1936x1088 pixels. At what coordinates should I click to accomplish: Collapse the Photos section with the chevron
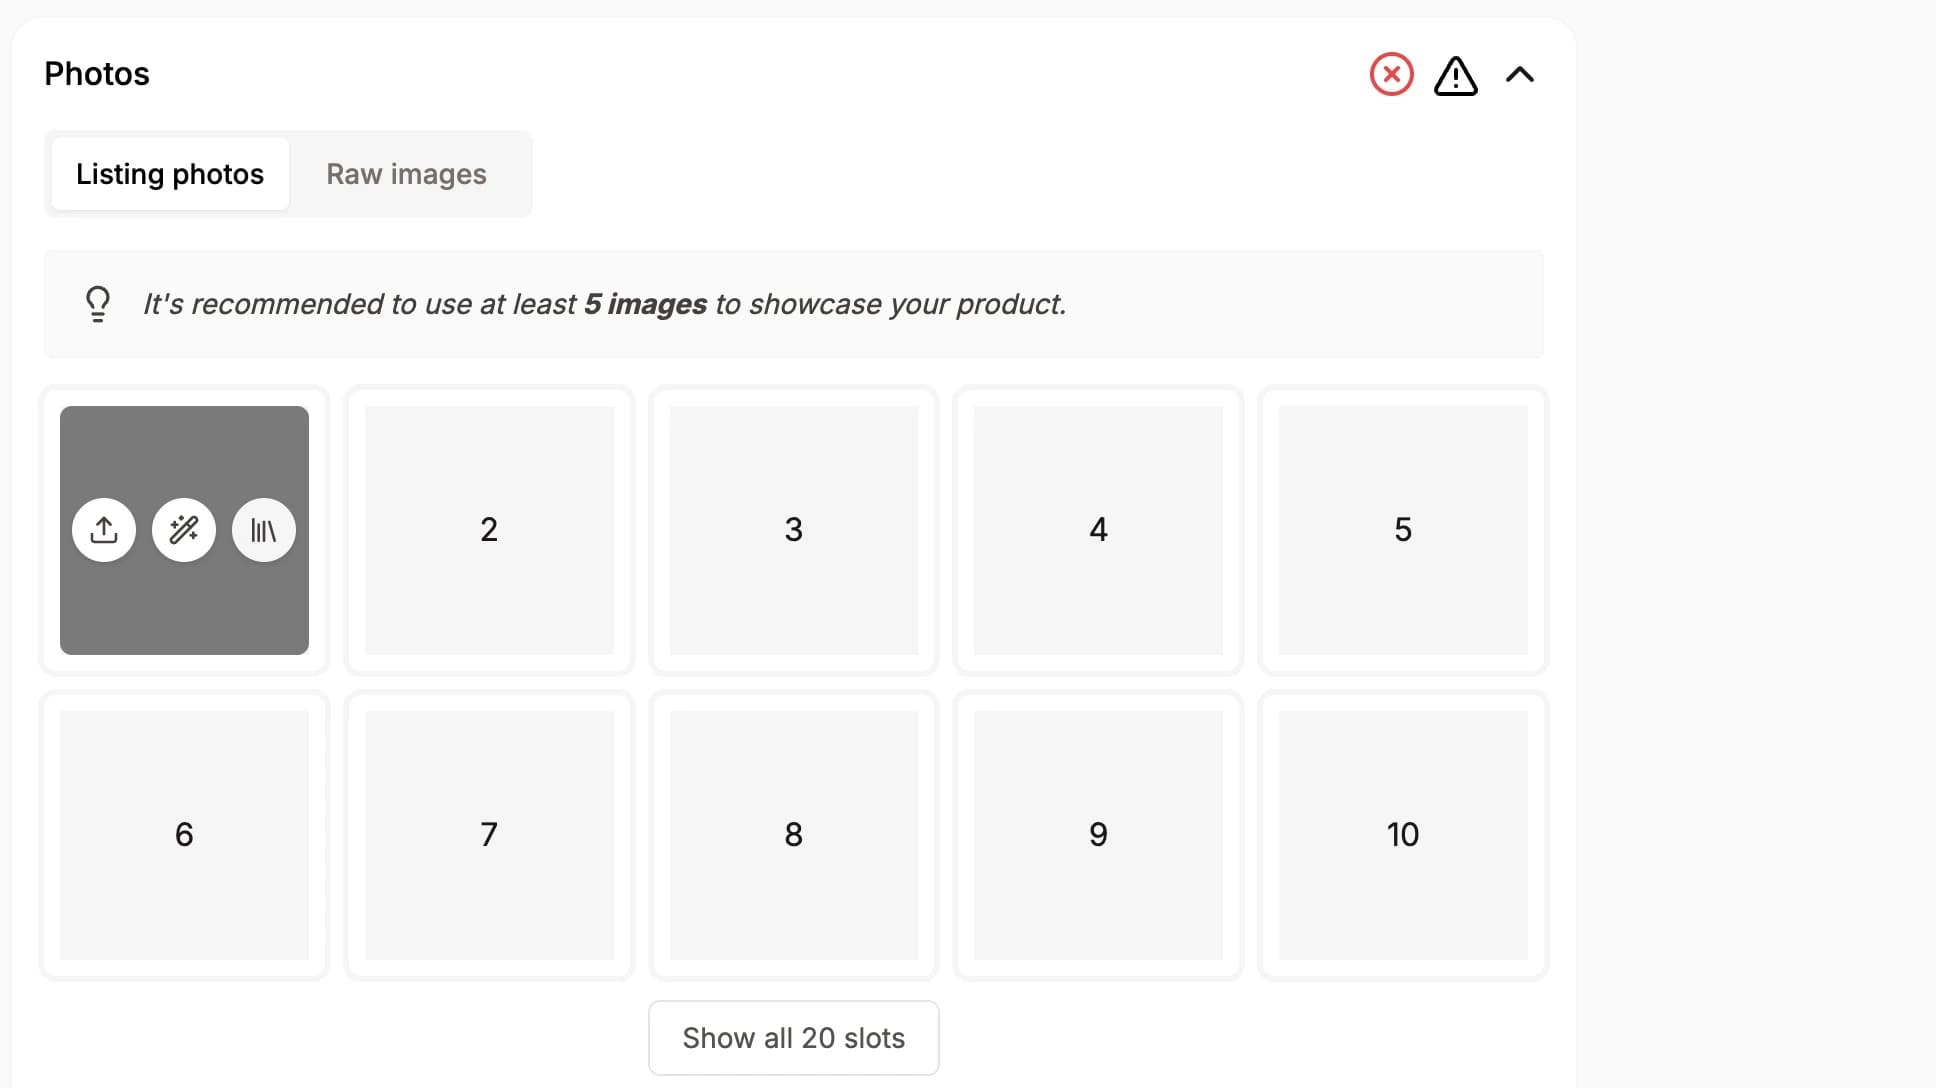pos(1519,74)
